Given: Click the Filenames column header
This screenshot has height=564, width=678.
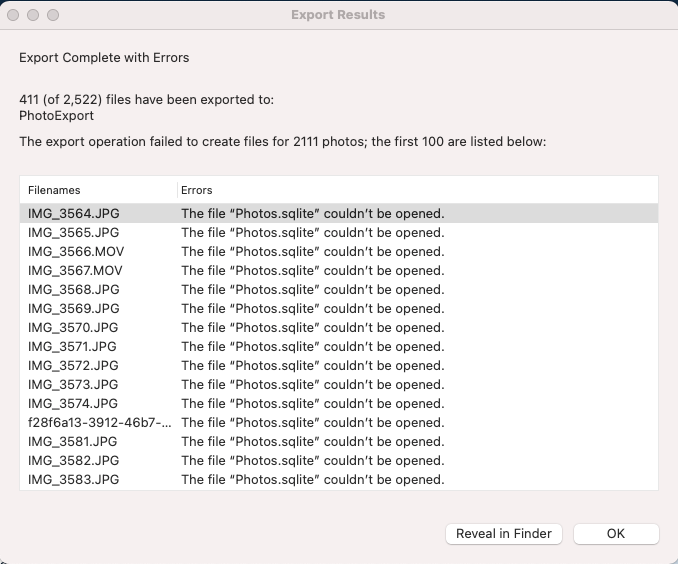Looking at the screenshot, I should (x=98, y=190).
